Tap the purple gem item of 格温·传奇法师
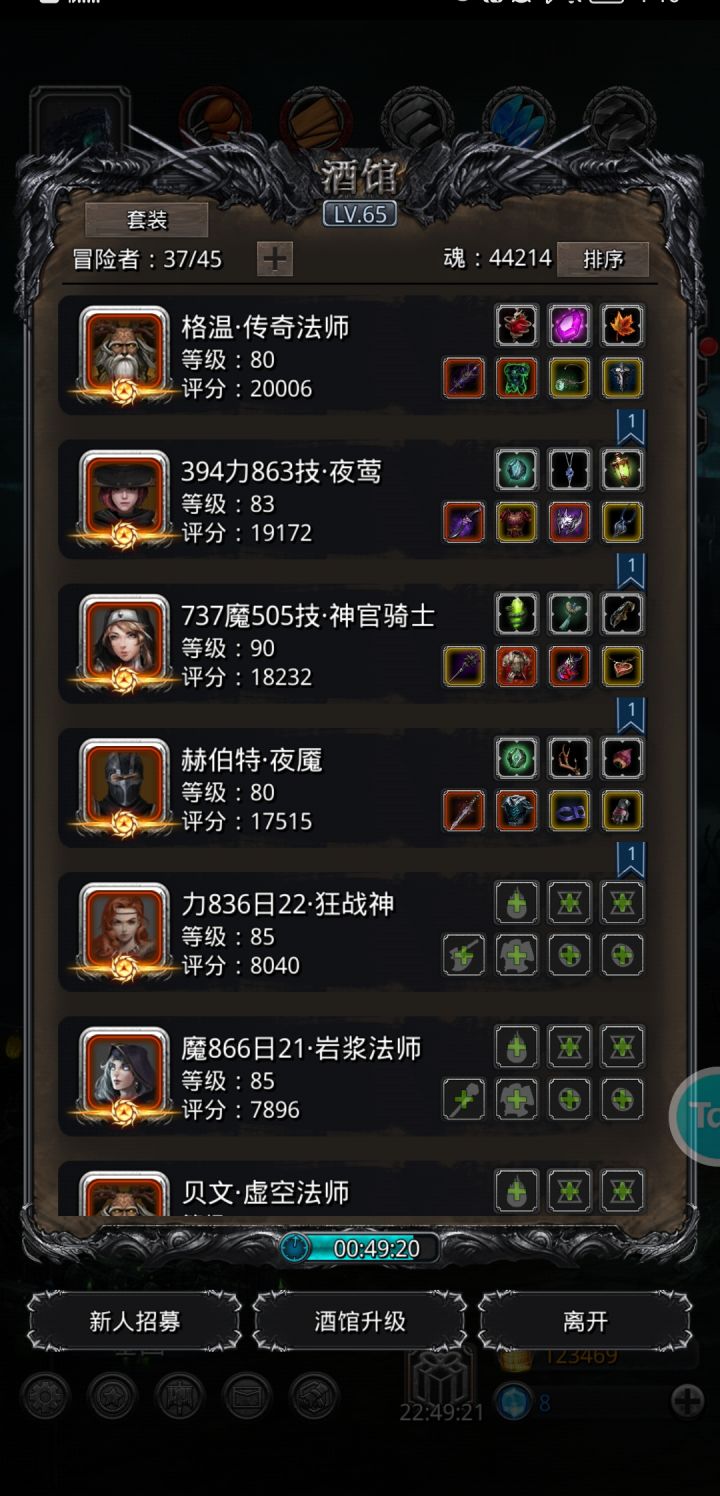Viewport: 720px width, 1496px height. coord(569,326)
